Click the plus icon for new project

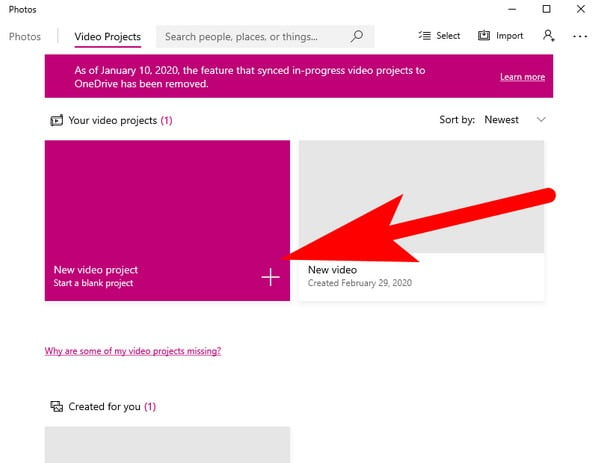[270, 277]
